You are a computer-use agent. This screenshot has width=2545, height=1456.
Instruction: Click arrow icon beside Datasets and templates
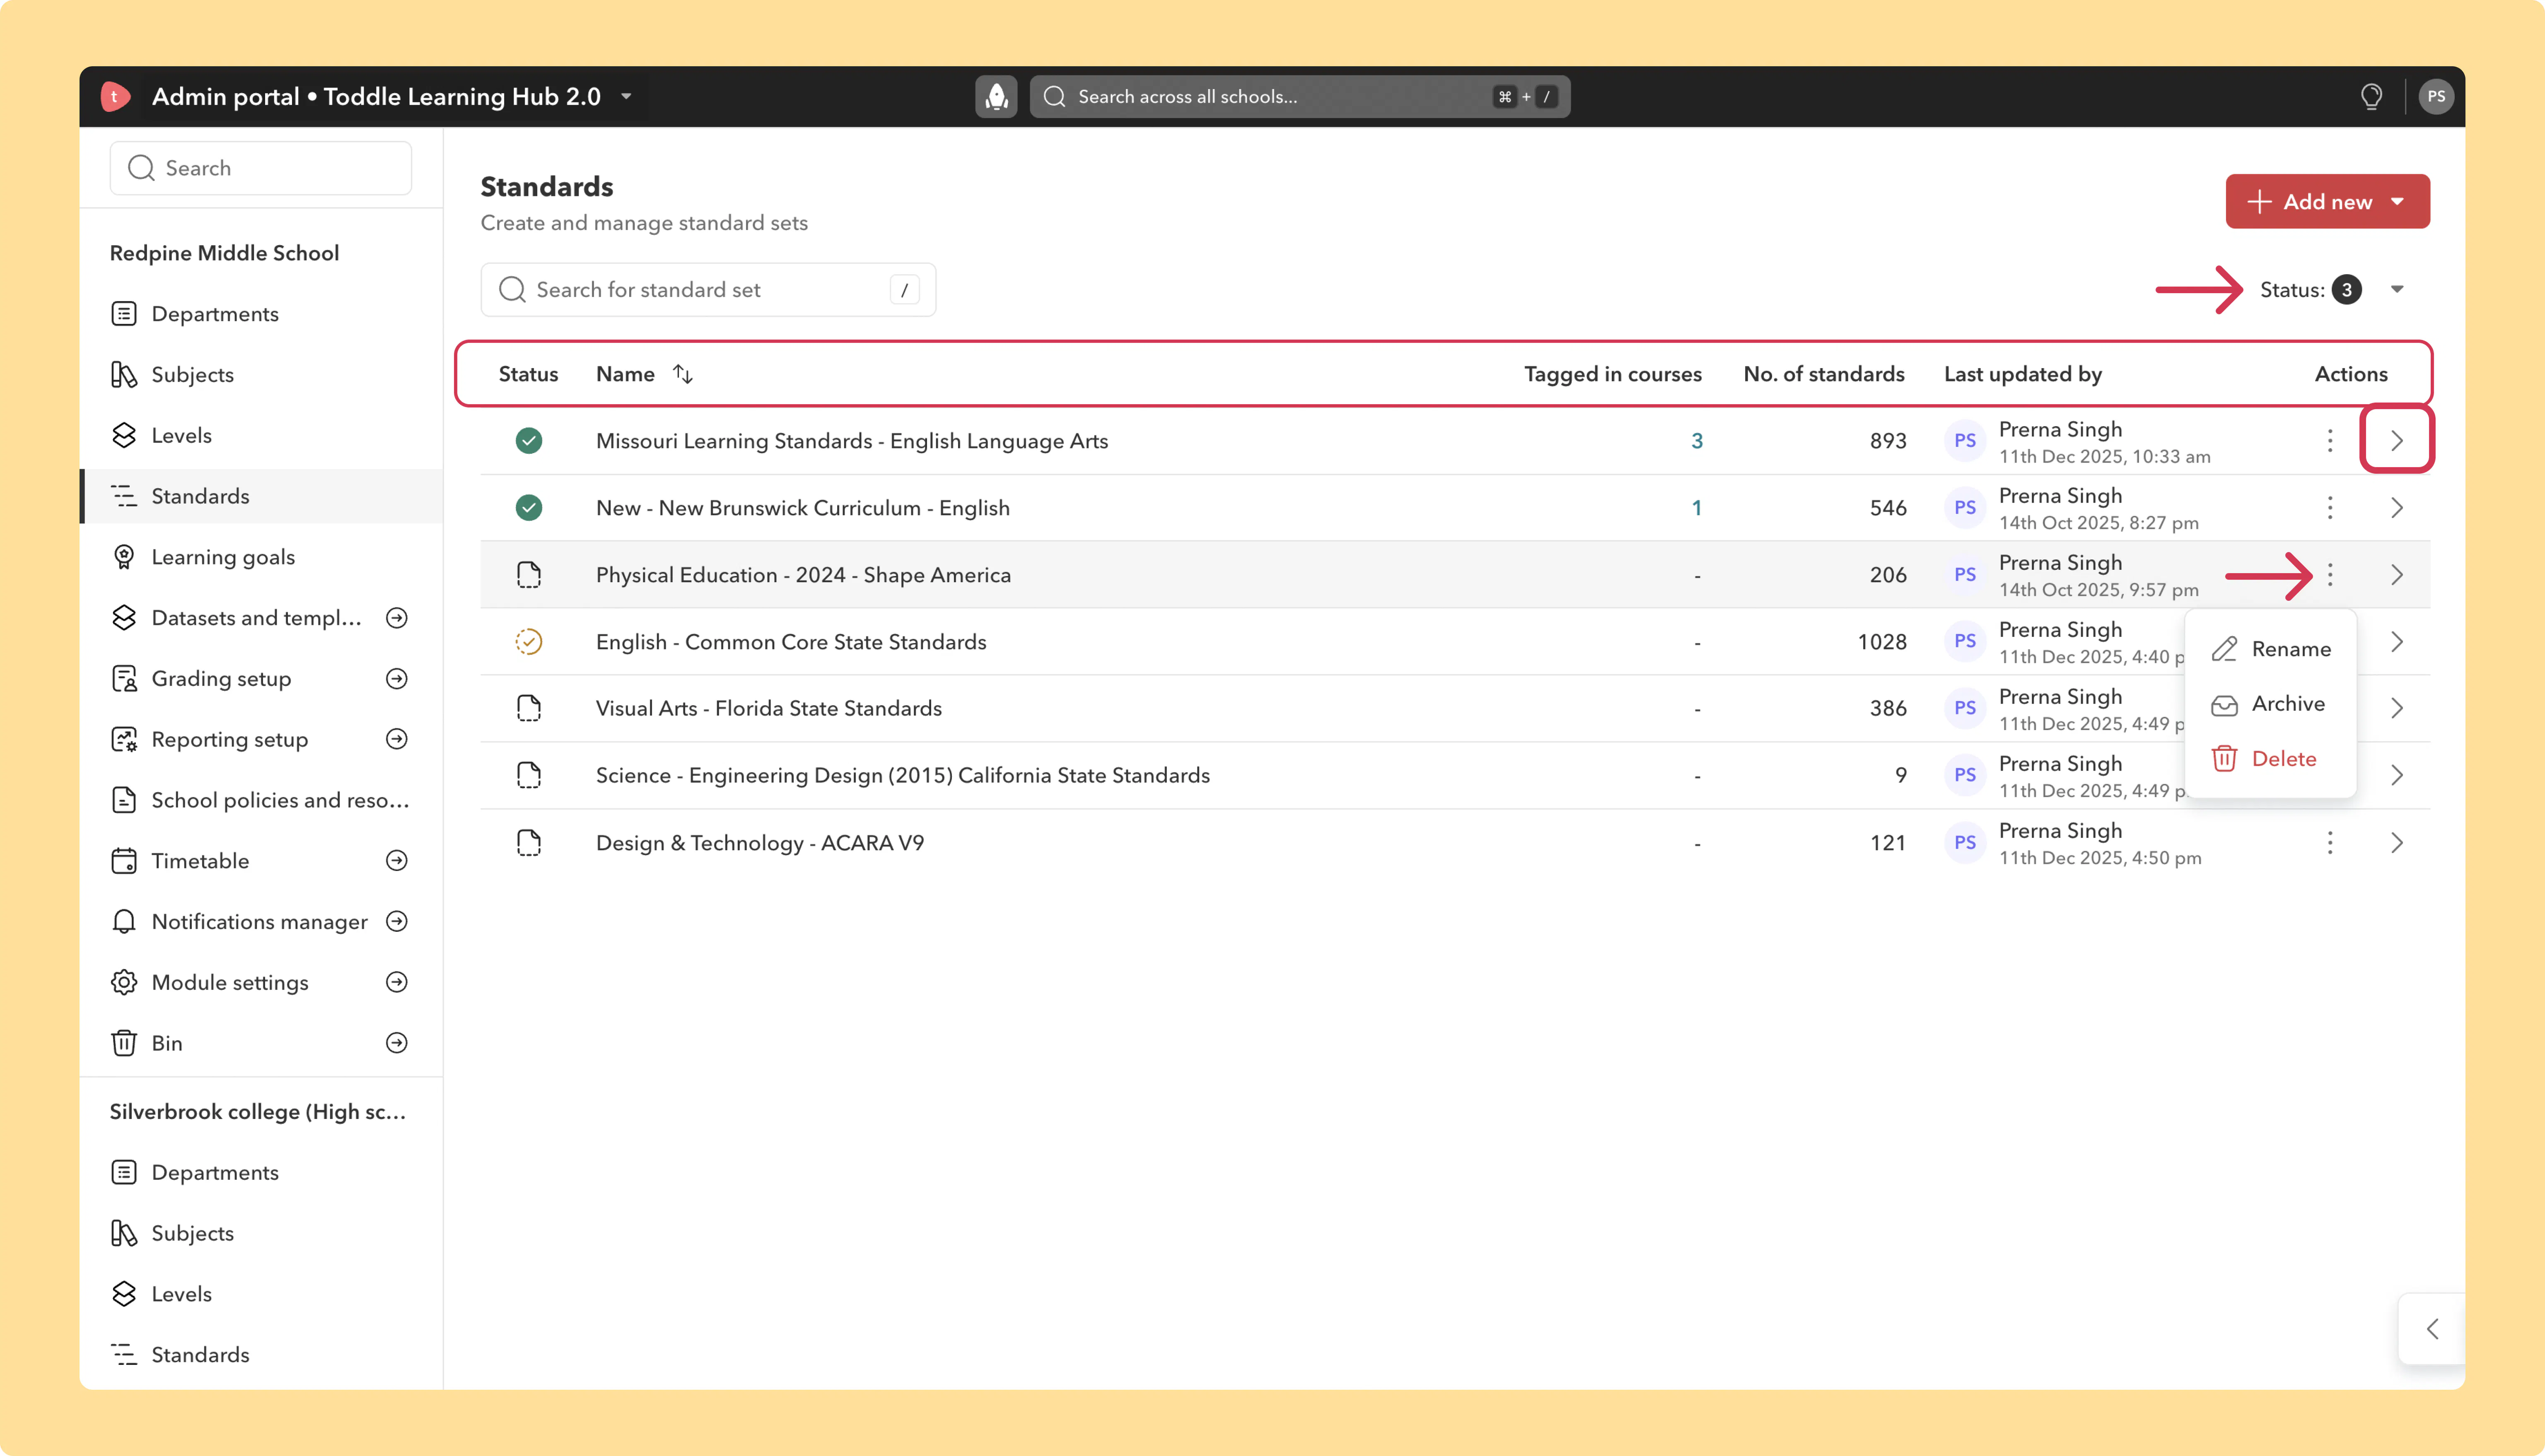coord(397,618)
